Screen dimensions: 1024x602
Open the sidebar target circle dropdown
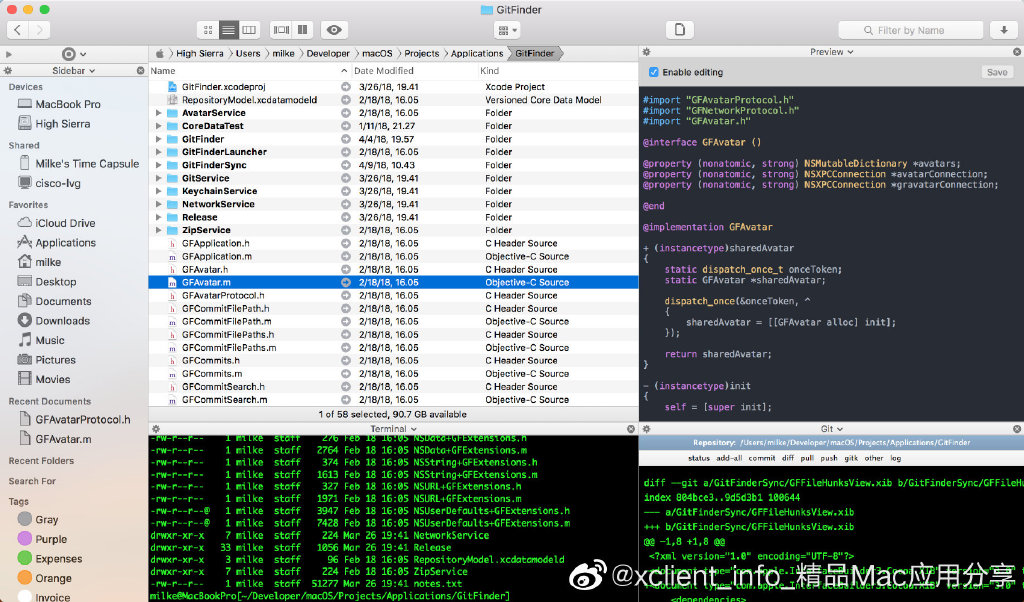point(73,54)
